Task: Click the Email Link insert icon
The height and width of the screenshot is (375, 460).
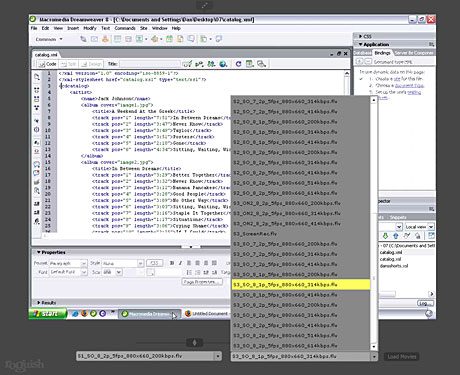Action: click(x=94, y=39)
